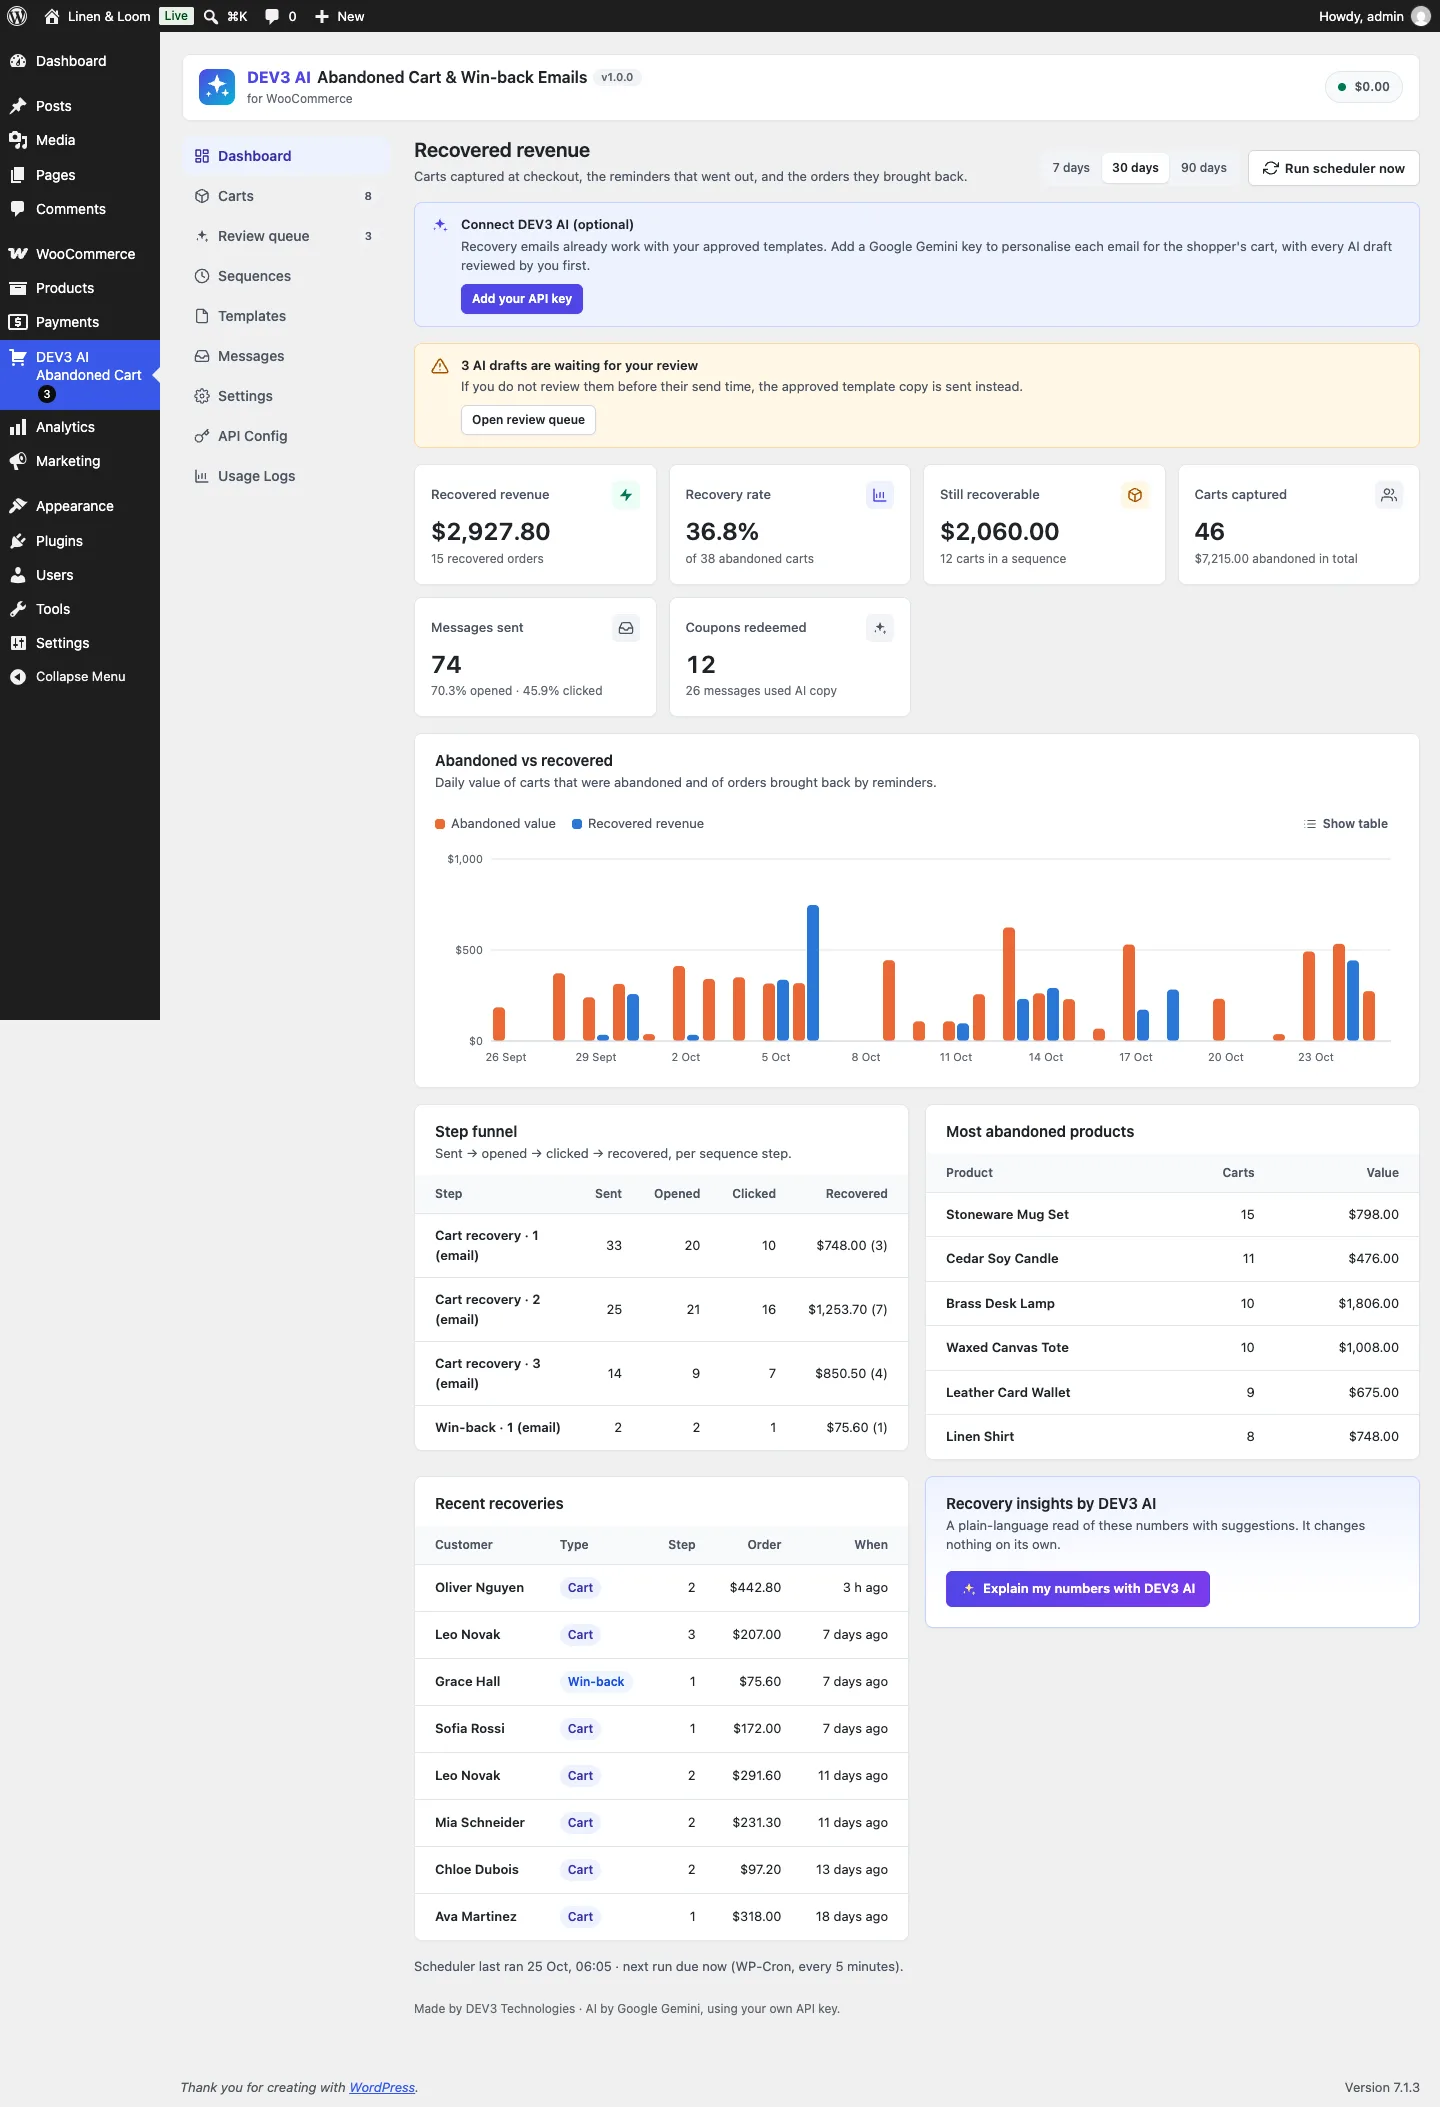The image size is (1440, 2107).
Task: Select the 30 days range
Action: pyautogui.click(x=1135, y=168)
